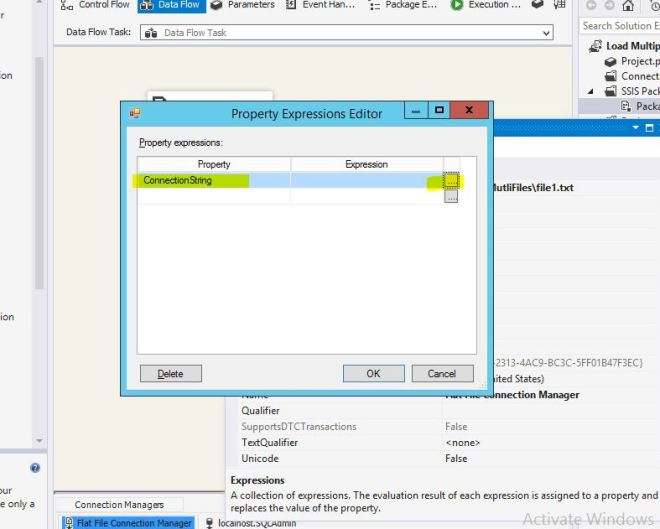The image size is (660, 529).
Task: Click the blue help icon in left panel
Action: 35,468
